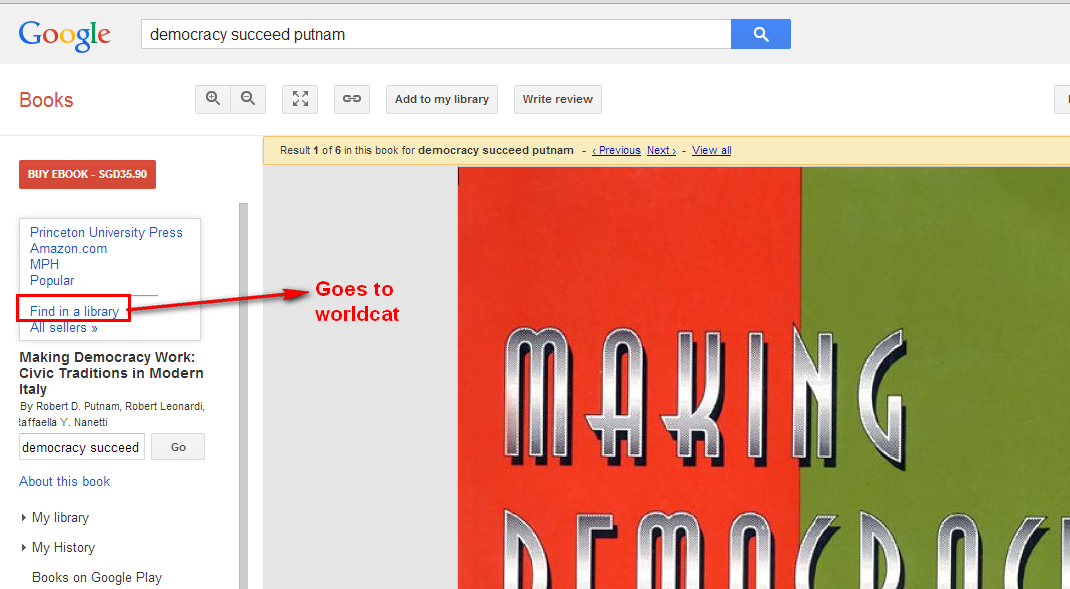This screenshot has width=1070, height=589.
Task: Open the Amazon.com seller link
Action: point(68,248)
